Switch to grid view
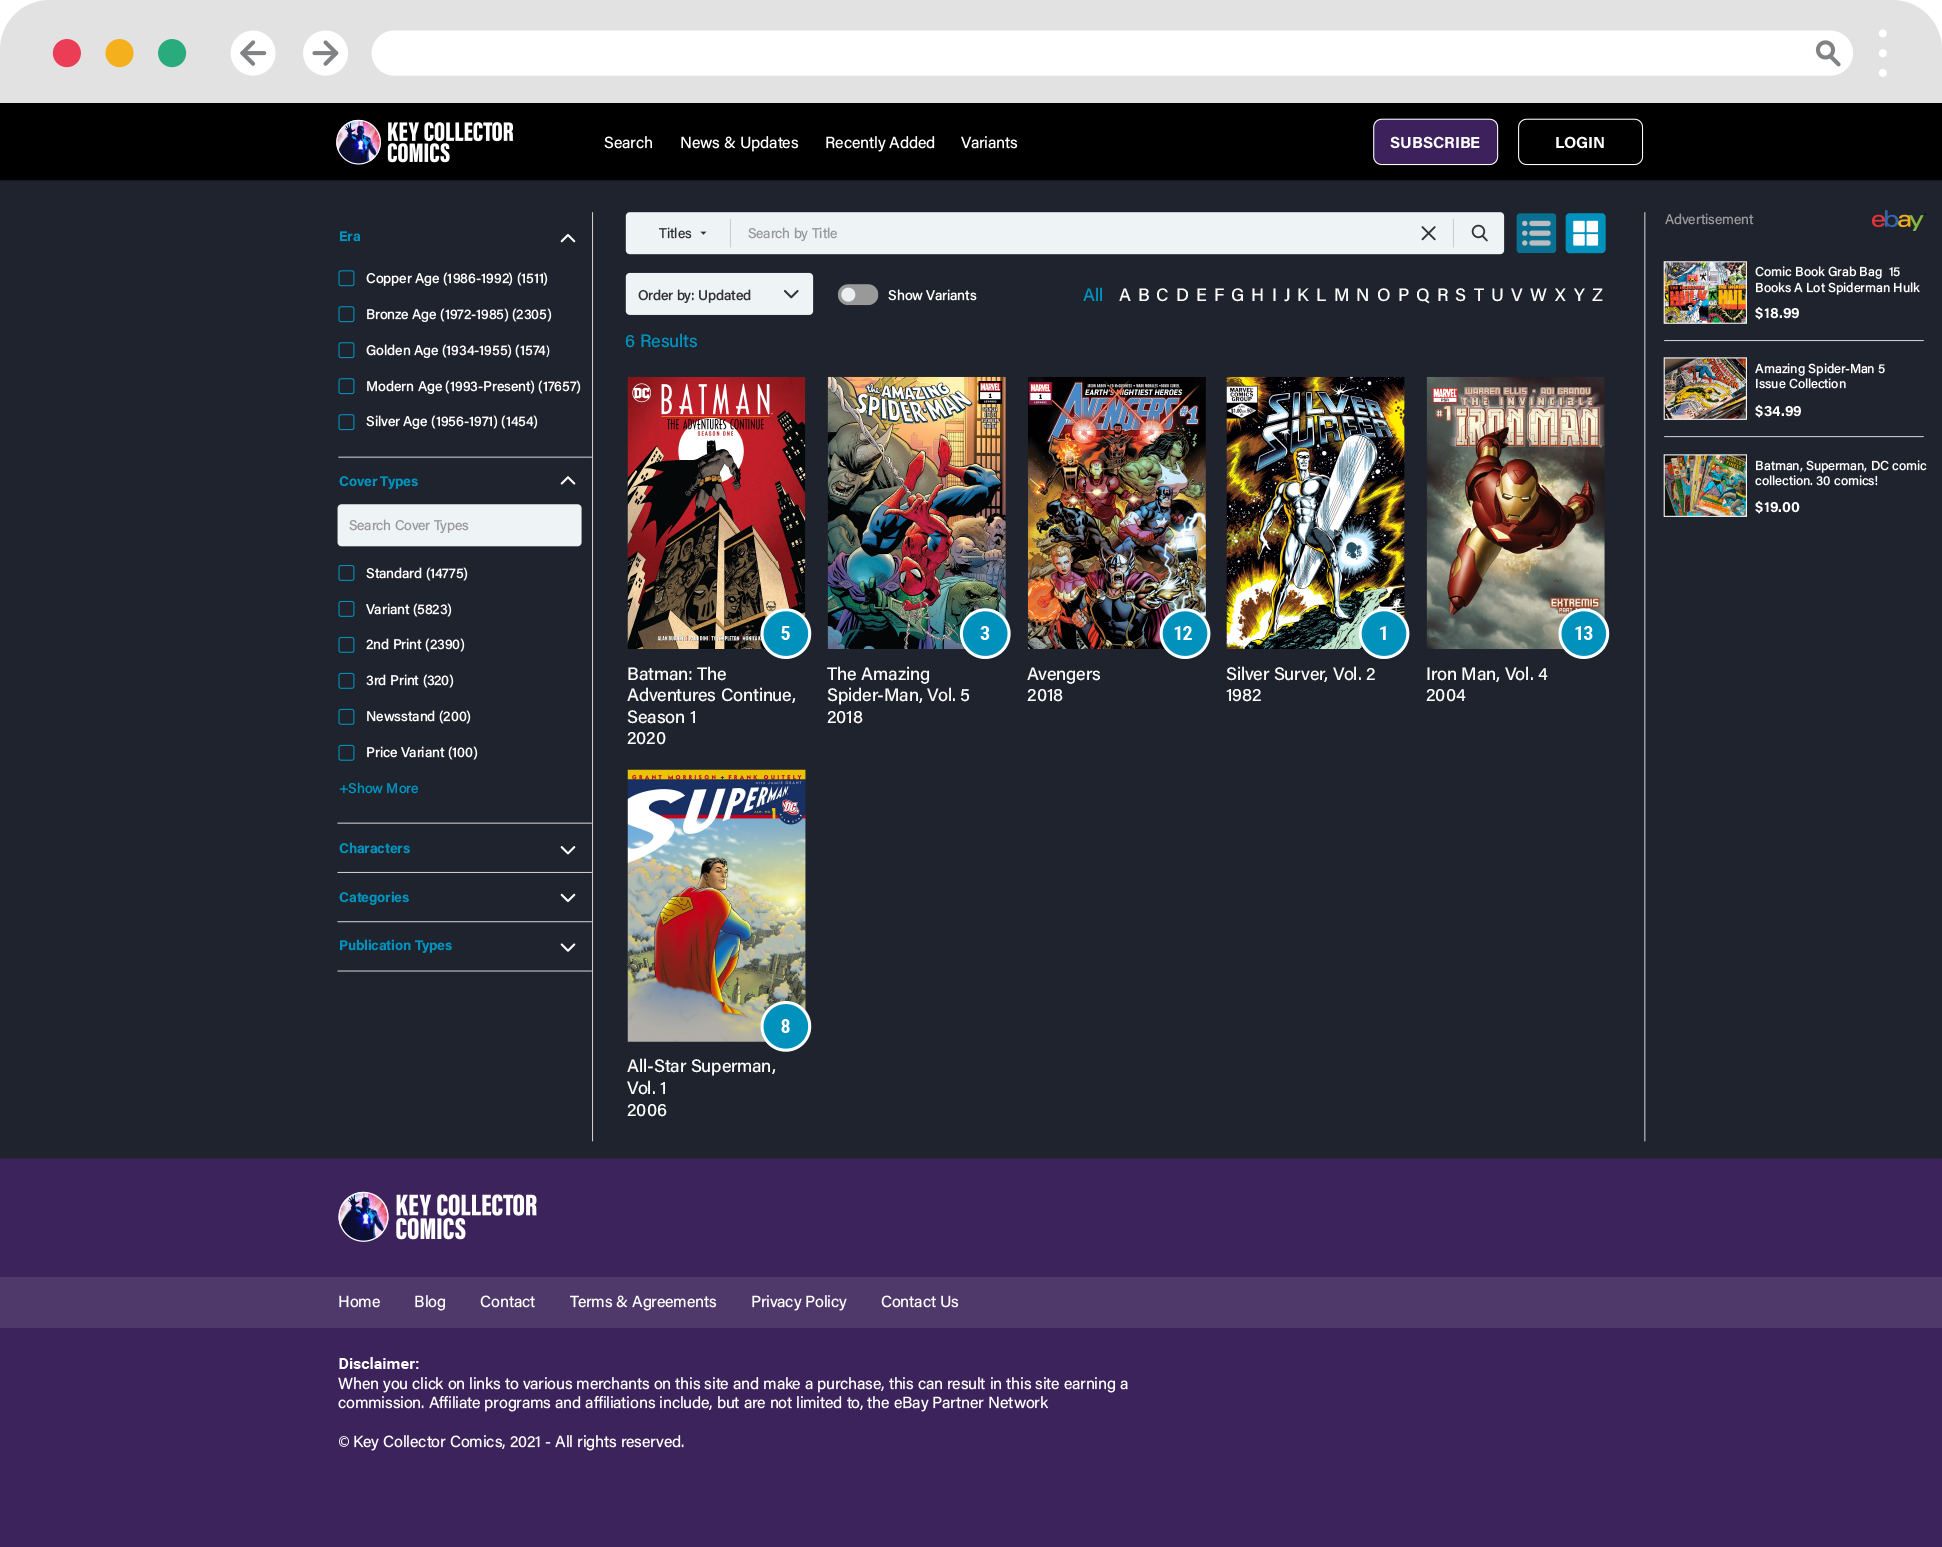 (1585, 233)
